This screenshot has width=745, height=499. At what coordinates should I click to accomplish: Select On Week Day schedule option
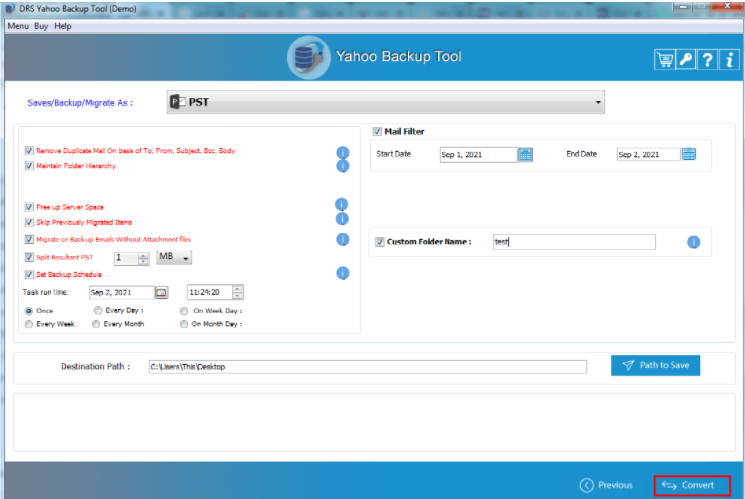click(x=184, y=311)
